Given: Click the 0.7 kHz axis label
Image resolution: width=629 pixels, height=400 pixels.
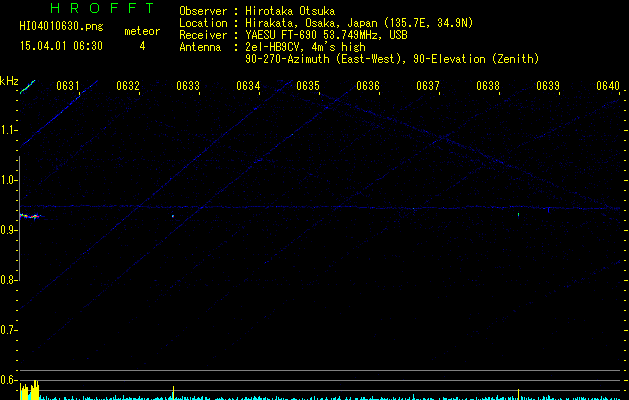Looking at the screenshot, I should (x=8, y=330).
